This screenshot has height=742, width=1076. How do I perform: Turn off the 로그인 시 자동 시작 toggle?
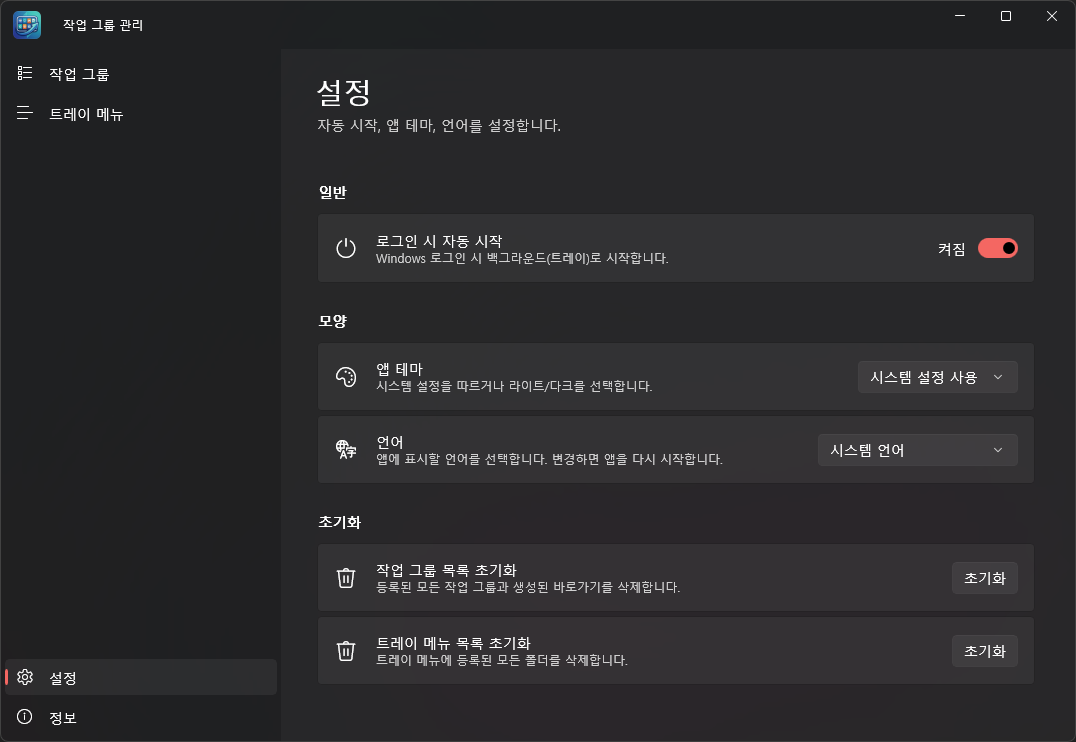[x=997, y=248]
